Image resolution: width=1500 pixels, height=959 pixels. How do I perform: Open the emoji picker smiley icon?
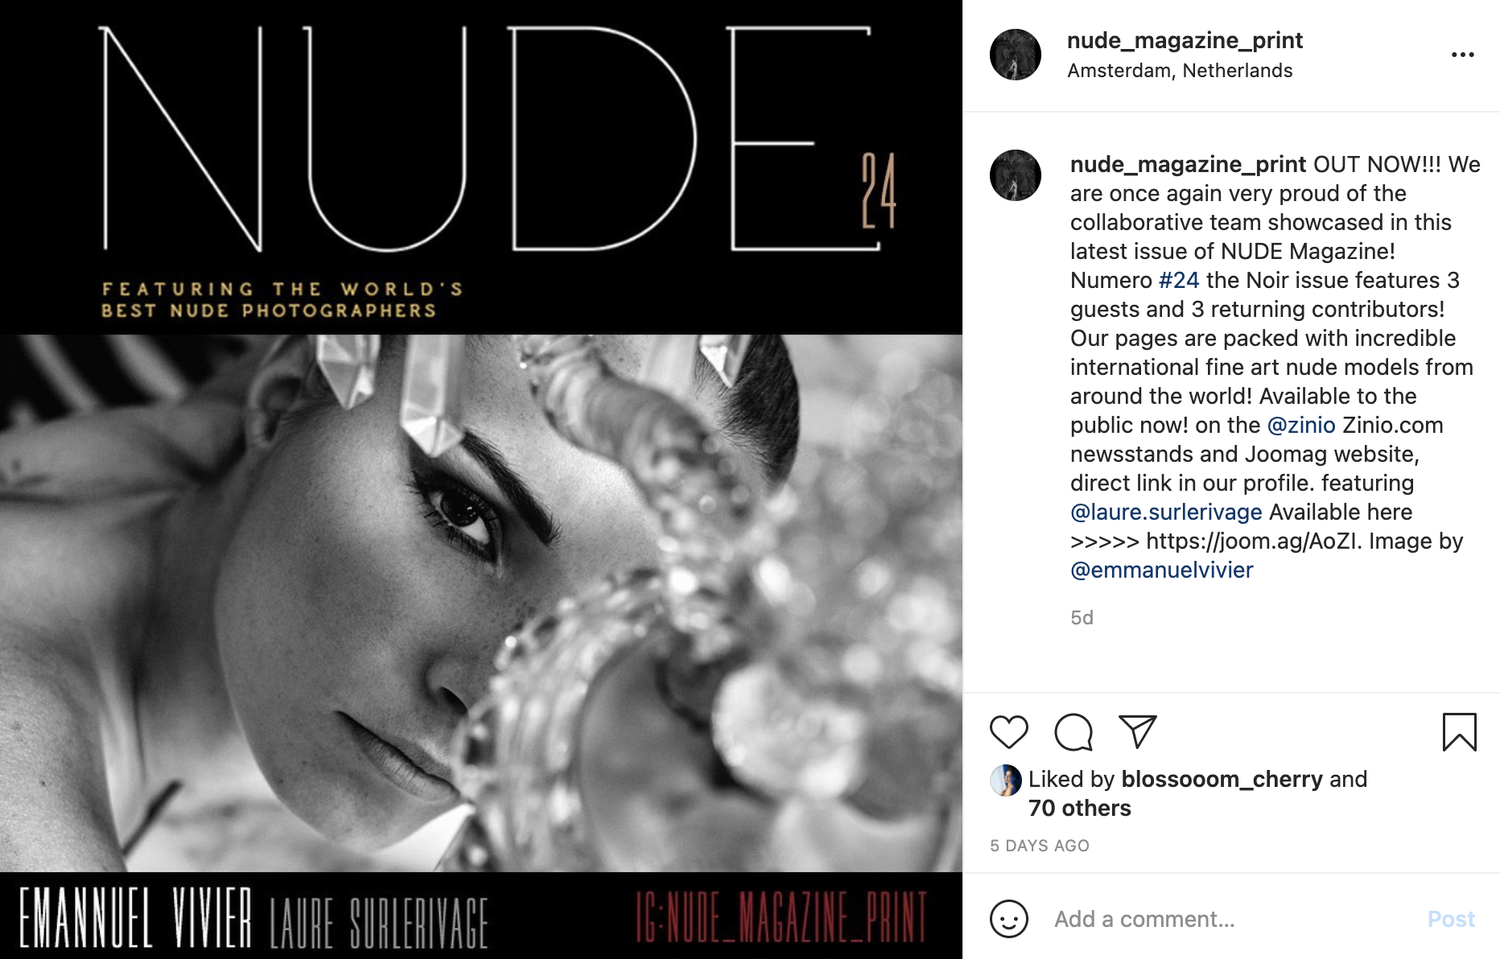(1008, 919)
